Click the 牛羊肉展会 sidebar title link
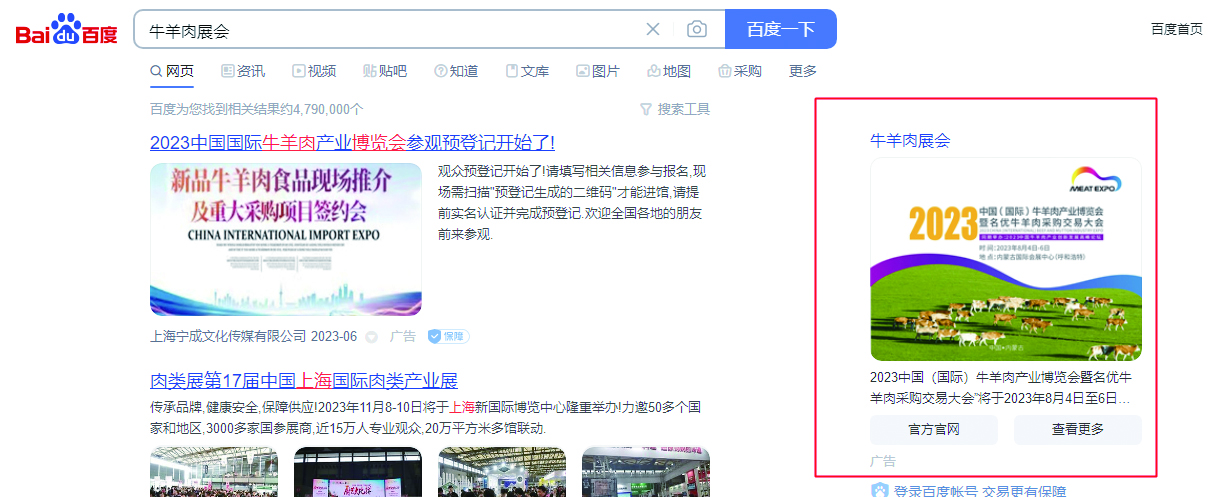1209x497 pixels. pyautogui.click(x=910, y=141)
